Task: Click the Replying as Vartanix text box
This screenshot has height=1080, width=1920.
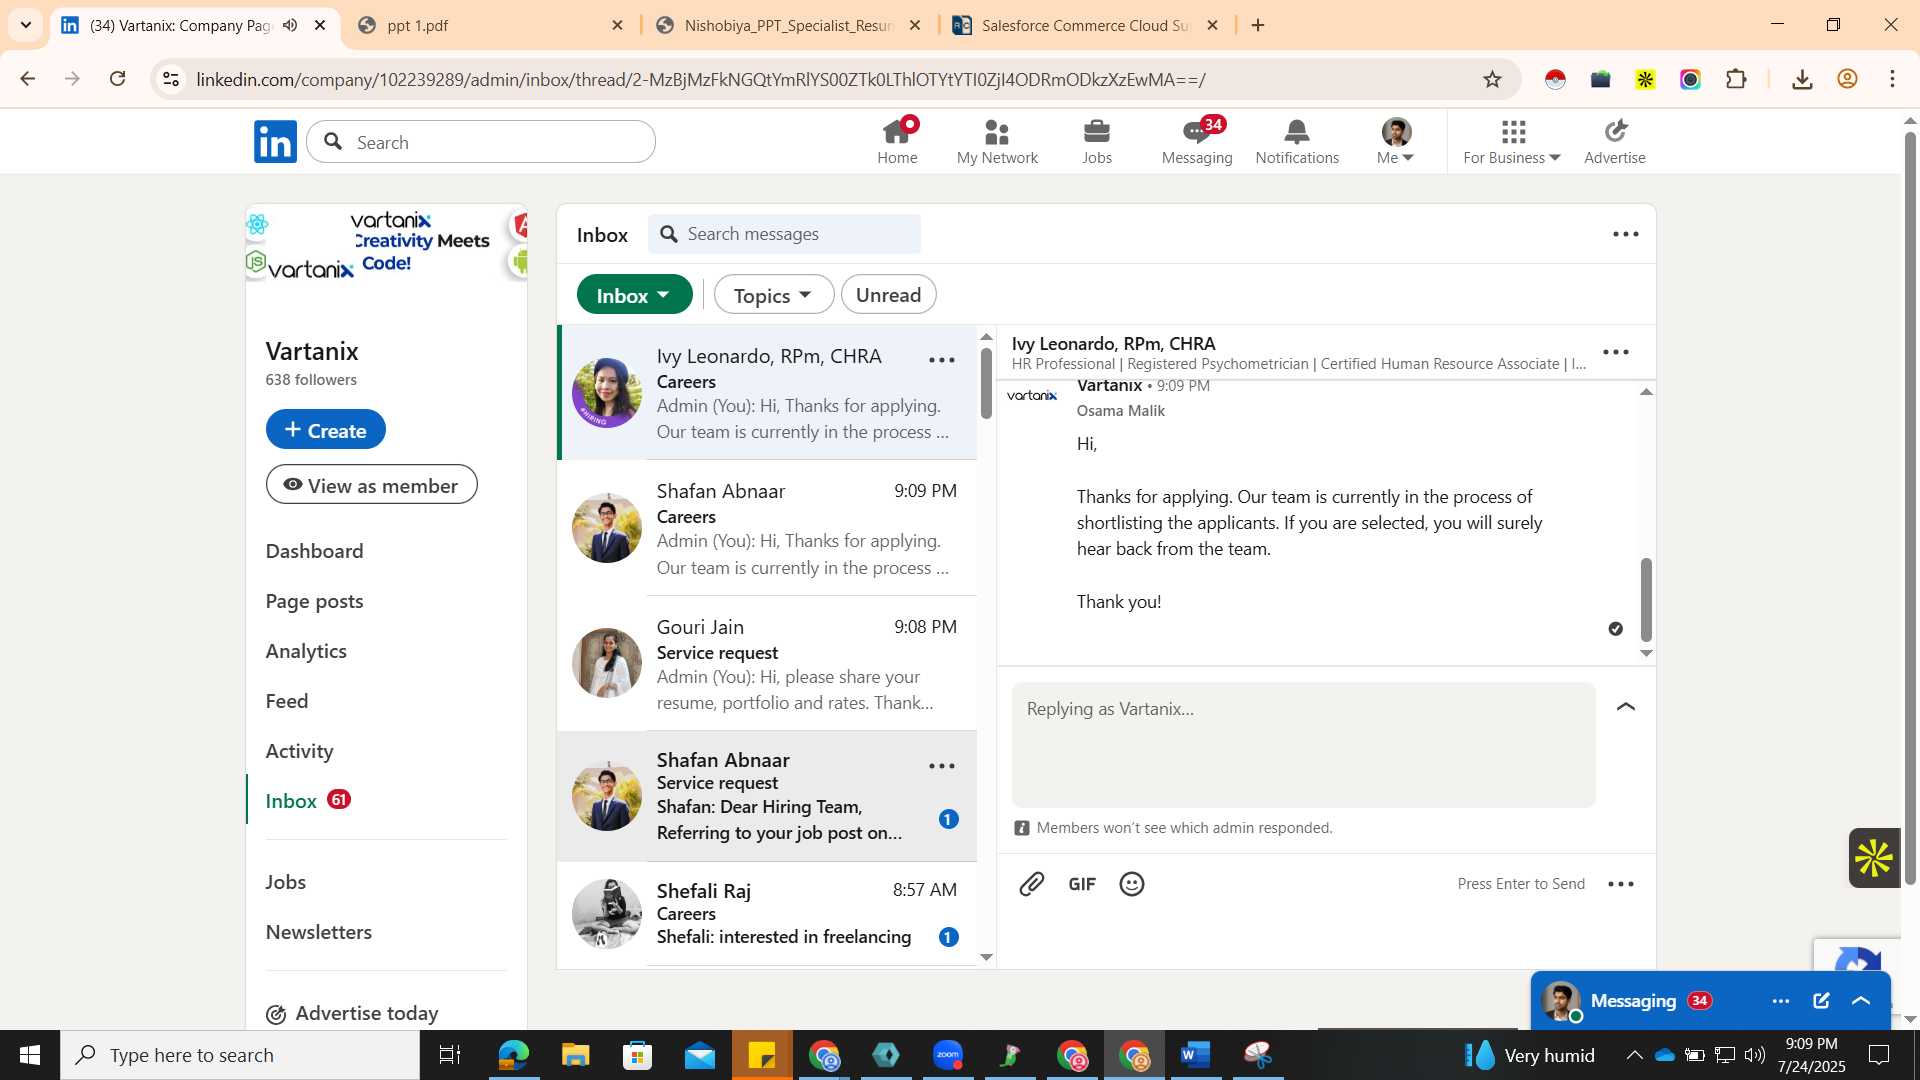Action: pyautogui.click(x=1304, y=745)
